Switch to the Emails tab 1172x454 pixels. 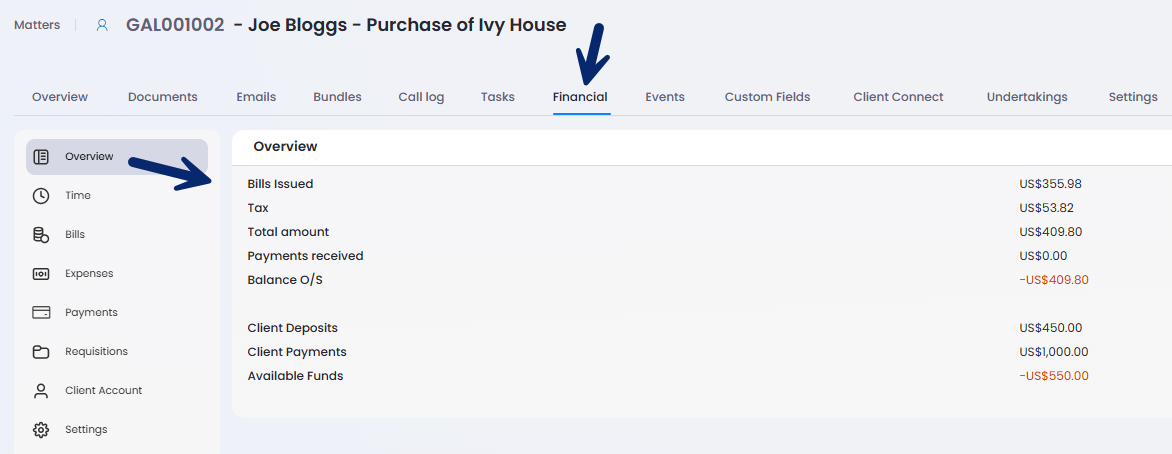point(256,97)
